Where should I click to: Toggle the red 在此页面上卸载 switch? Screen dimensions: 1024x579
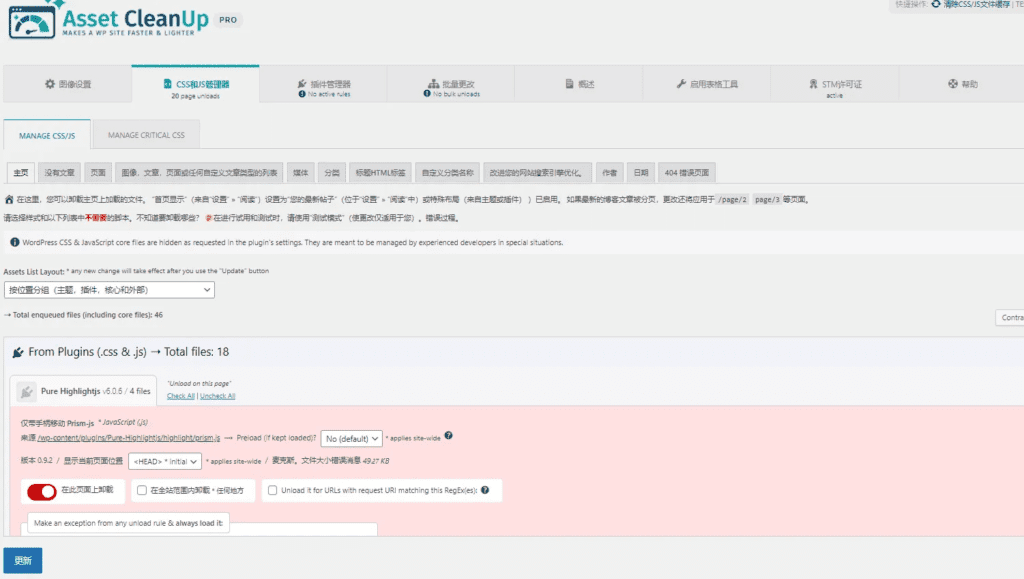point(42,492)
